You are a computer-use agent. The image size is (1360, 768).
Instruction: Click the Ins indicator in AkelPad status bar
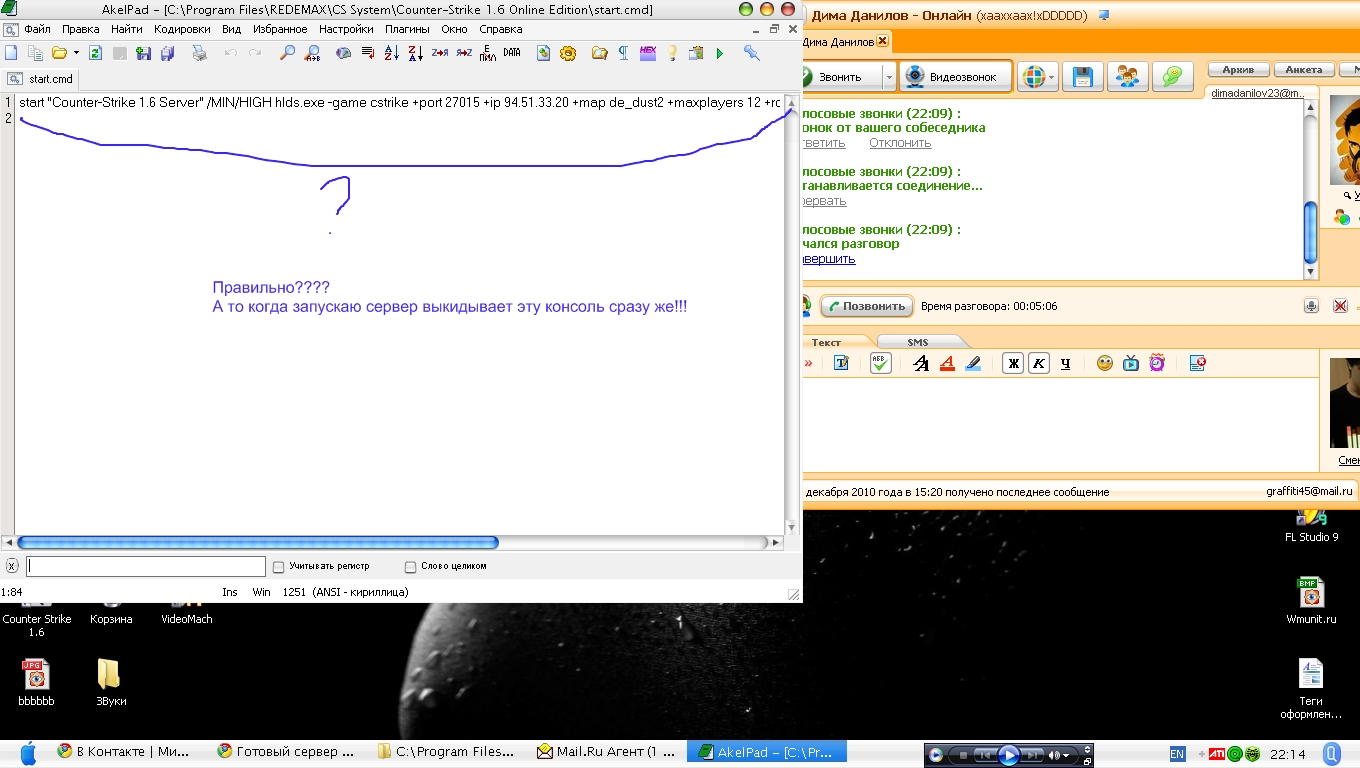[x=230, y=593]
